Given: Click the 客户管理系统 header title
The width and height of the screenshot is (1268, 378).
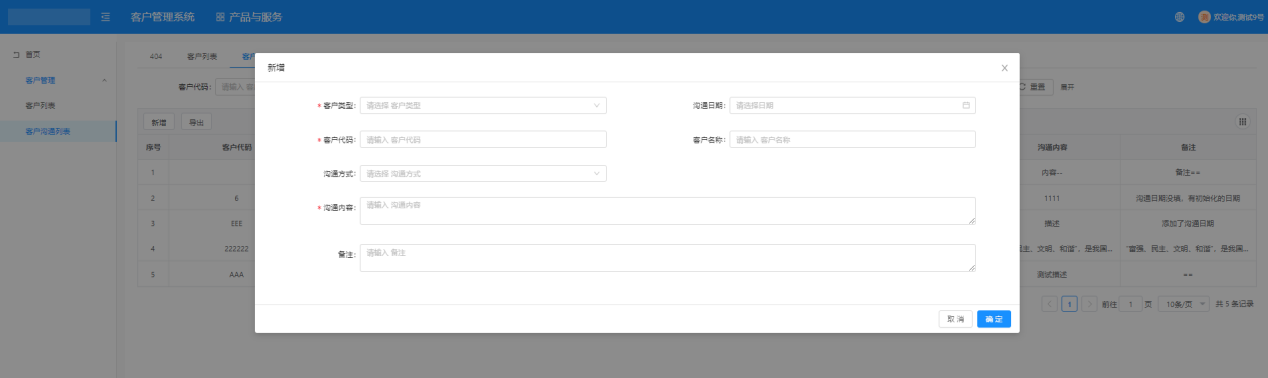Looking at the screenshot, I should (163, 17).
